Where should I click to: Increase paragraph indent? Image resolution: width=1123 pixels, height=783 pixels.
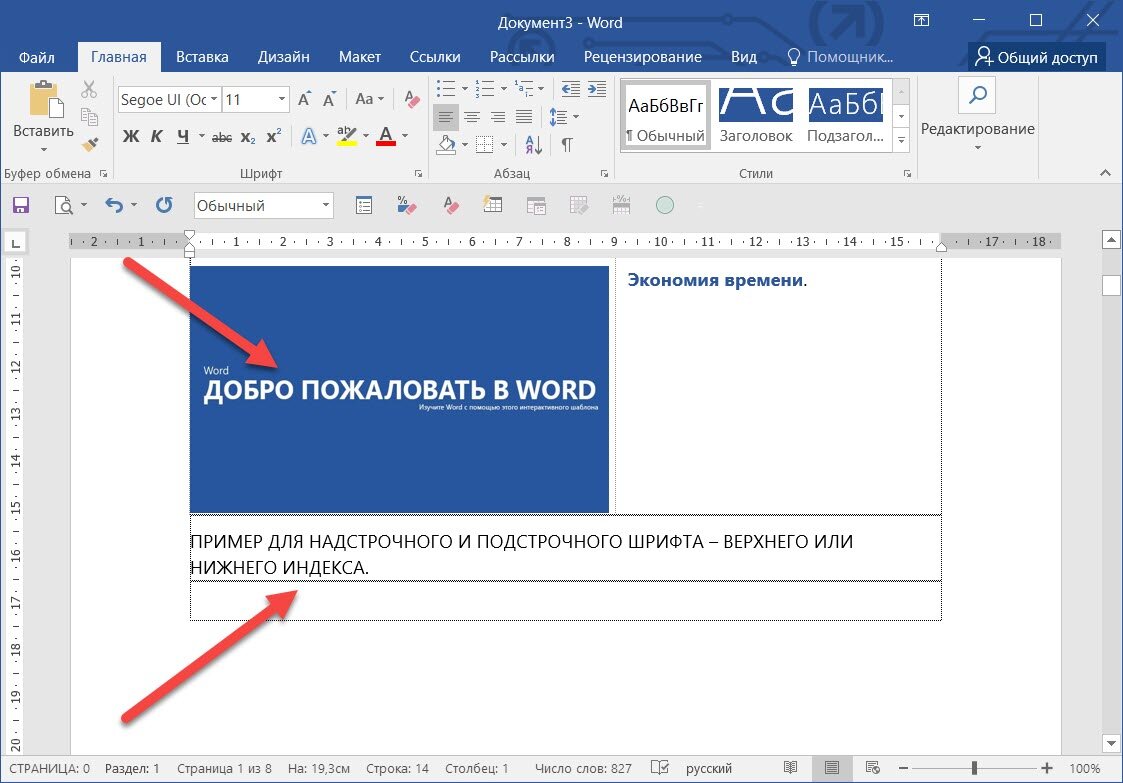[597, 88]
